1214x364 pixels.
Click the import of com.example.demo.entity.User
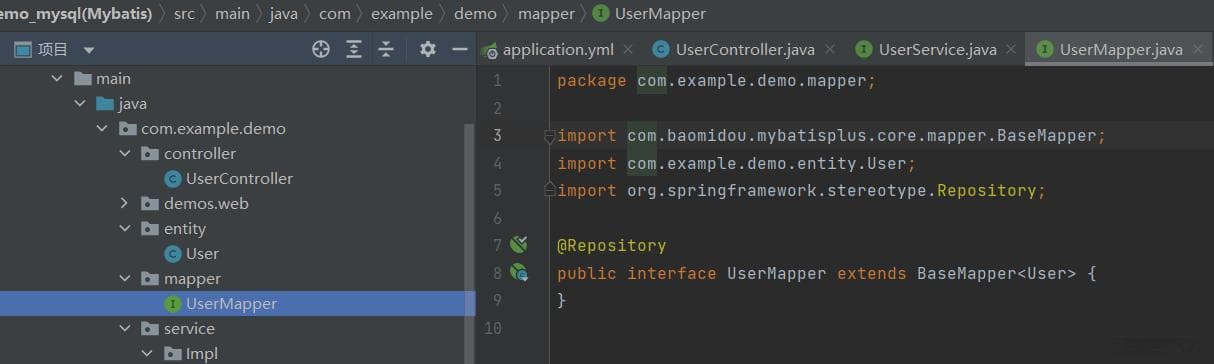[x=737, y=163]
